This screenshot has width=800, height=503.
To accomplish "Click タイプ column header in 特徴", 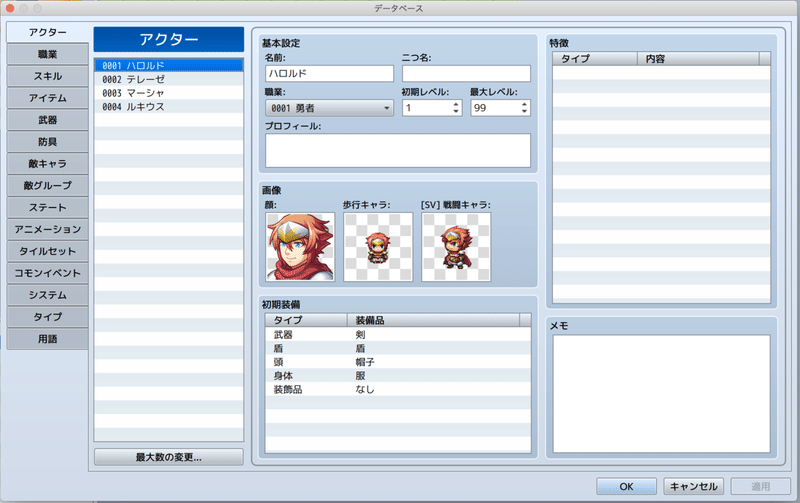I will point(595,59).
